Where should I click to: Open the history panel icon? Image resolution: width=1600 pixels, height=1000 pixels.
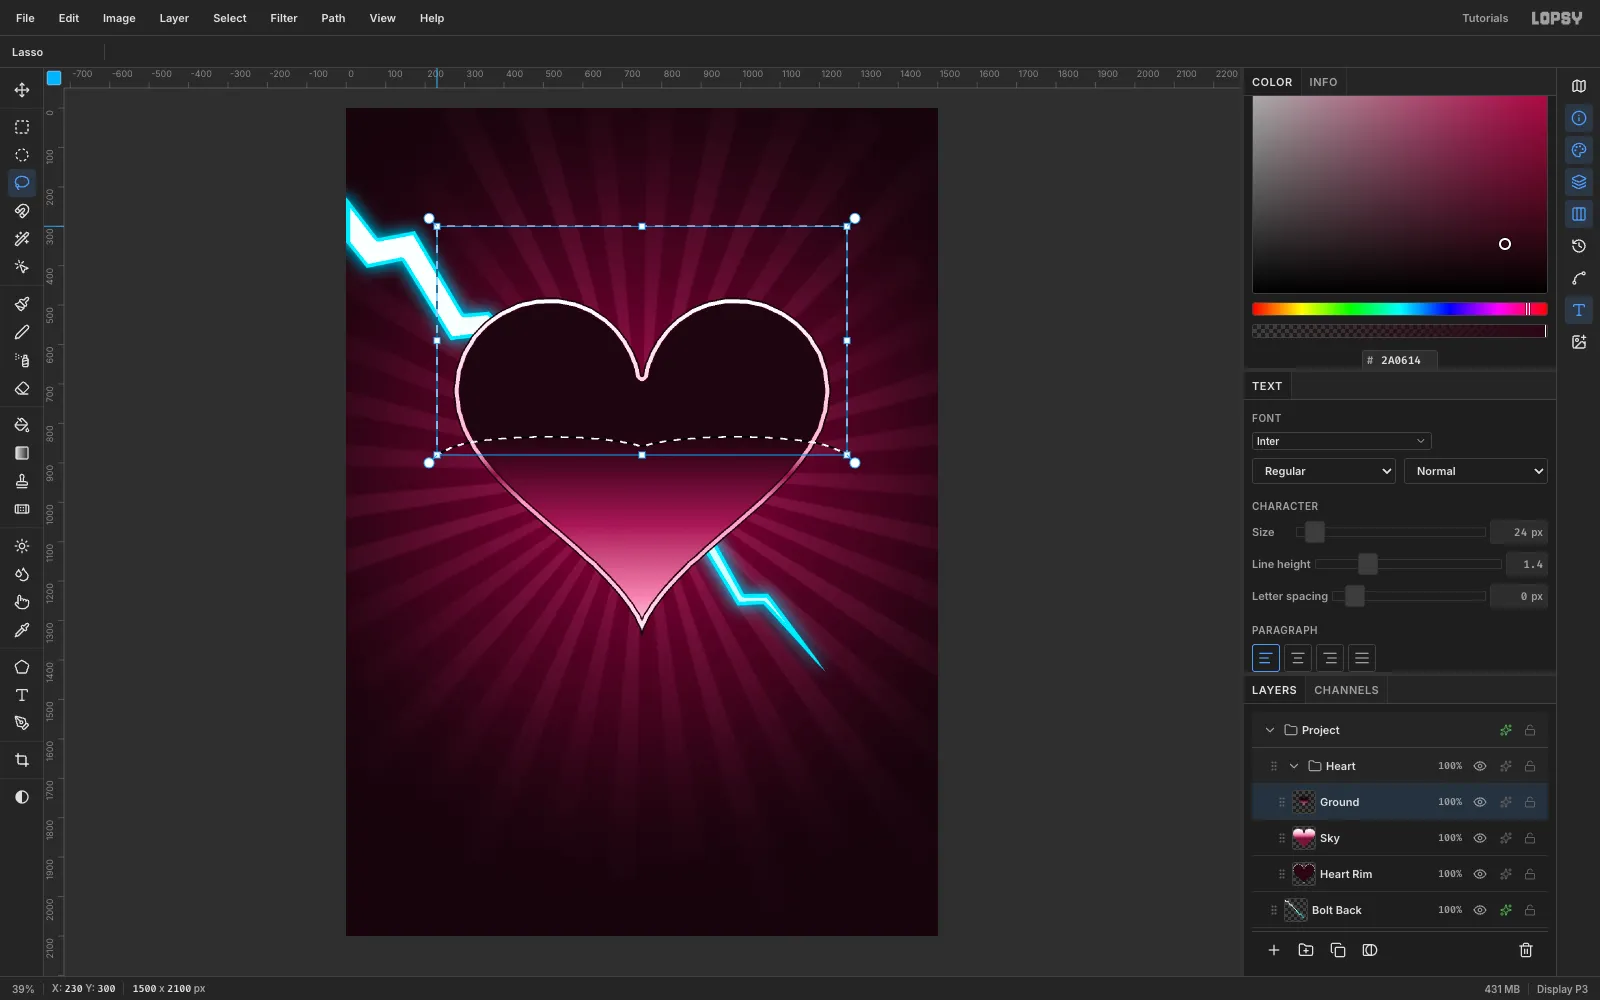(x=1579, y=246)
